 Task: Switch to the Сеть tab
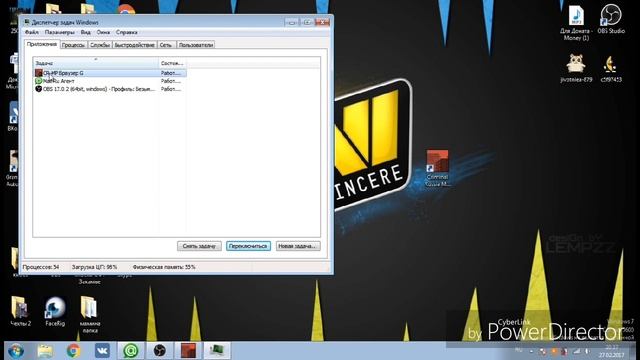click(166, 45)
